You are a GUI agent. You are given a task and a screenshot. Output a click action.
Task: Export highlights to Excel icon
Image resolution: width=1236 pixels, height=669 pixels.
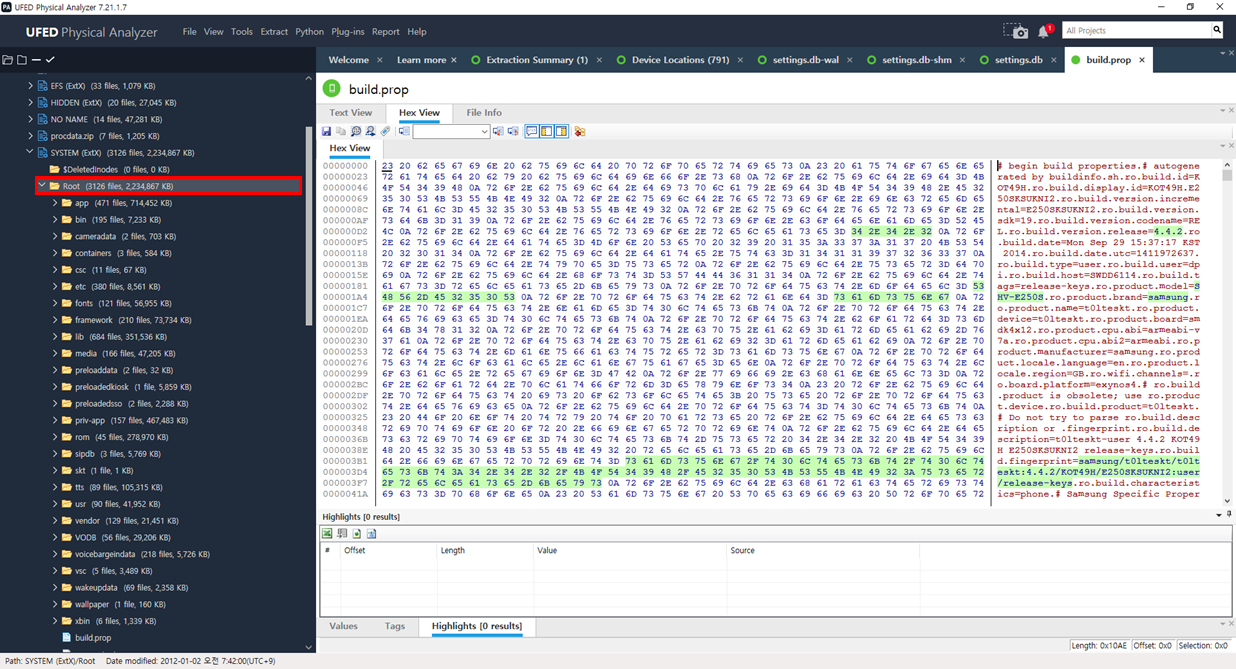coord(327,534)
